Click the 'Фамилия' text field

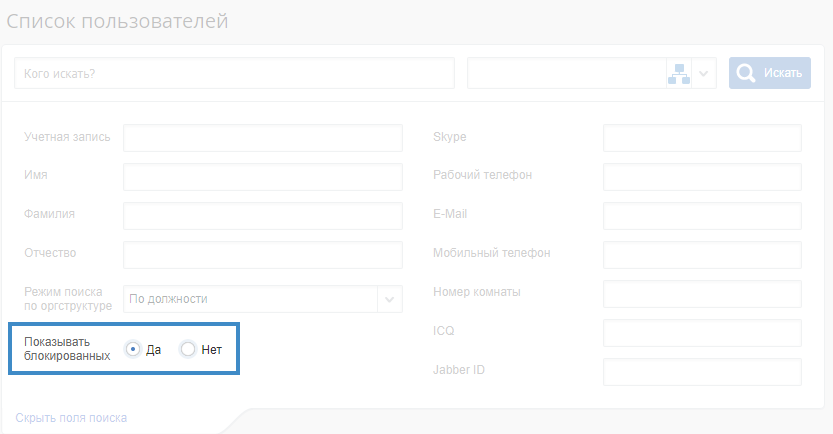coord(262,216)
